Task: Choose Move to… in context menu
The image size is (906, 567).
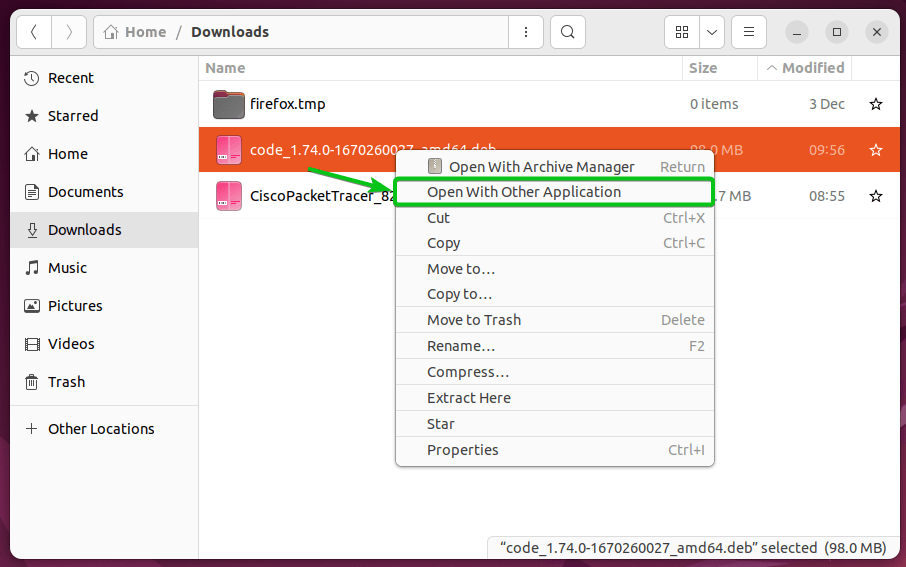Action: [x=555, y=269]
